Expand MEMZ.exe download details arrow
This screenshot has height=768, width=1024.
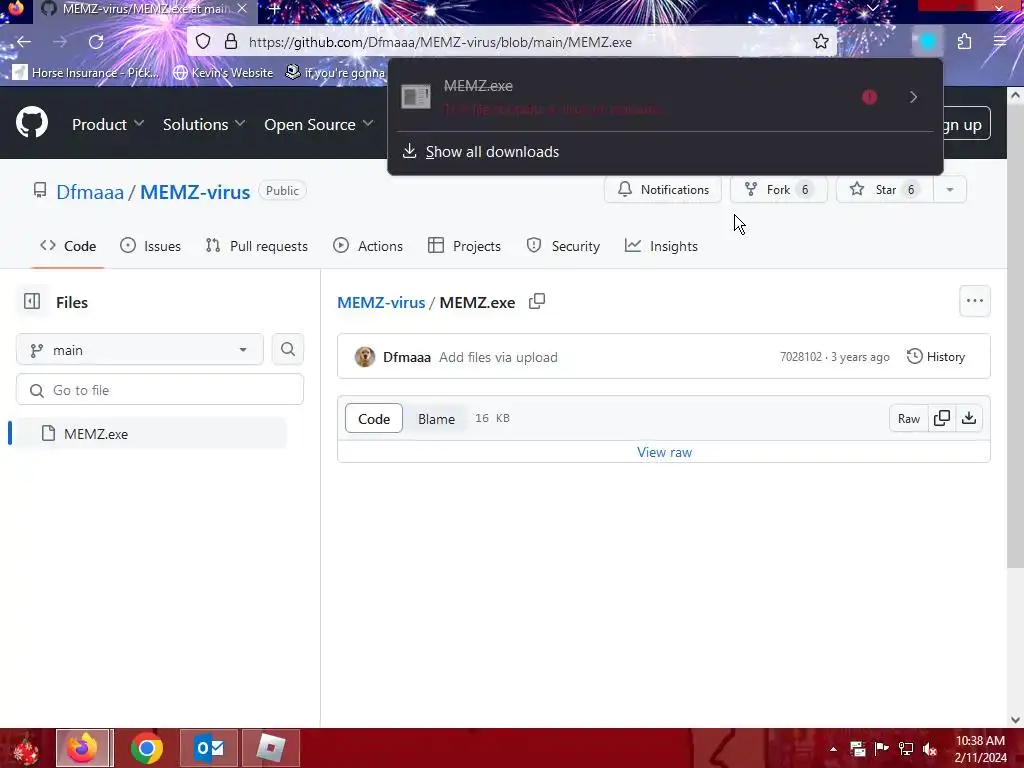(914, 97)
